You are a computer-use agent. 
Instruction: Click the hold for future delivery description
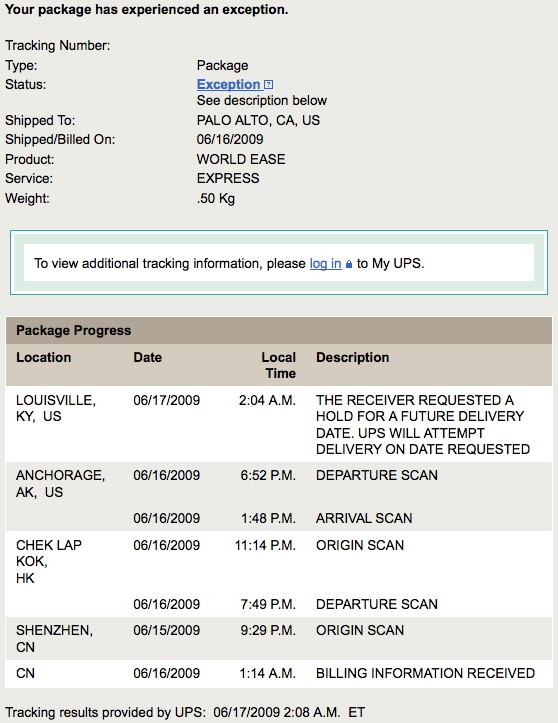pyautogui.click(x=423, y=425)
